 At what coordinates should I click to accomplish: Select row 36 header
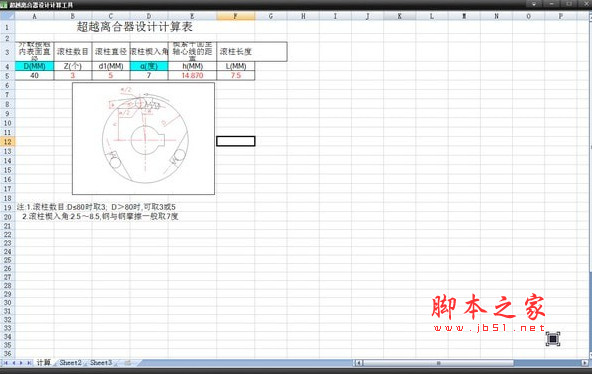(x=7, y=354)
